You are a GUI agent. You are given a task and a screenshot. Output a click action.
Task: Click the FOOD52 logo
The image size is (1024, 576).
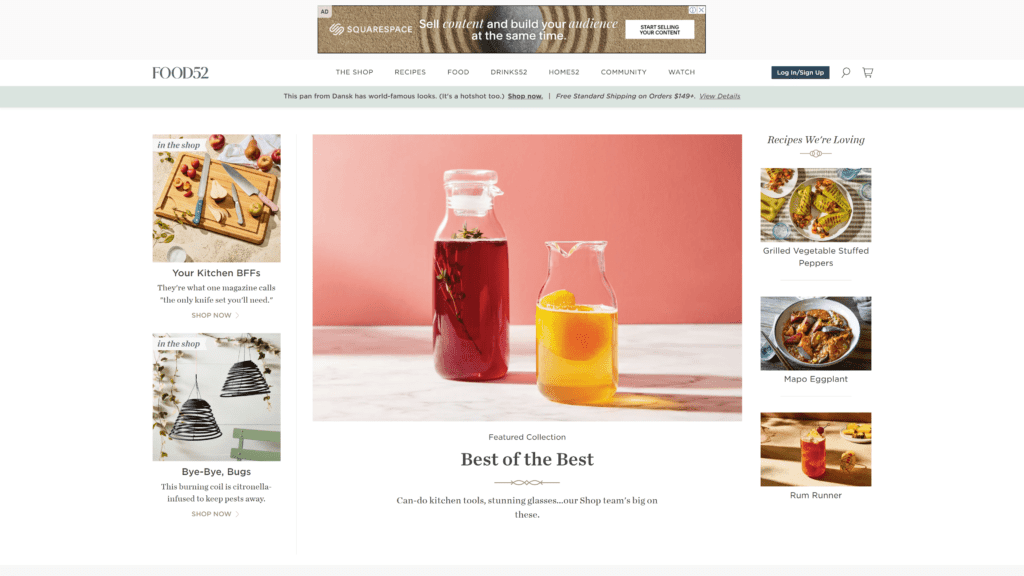pyautogui.click(x=180, y=72)
